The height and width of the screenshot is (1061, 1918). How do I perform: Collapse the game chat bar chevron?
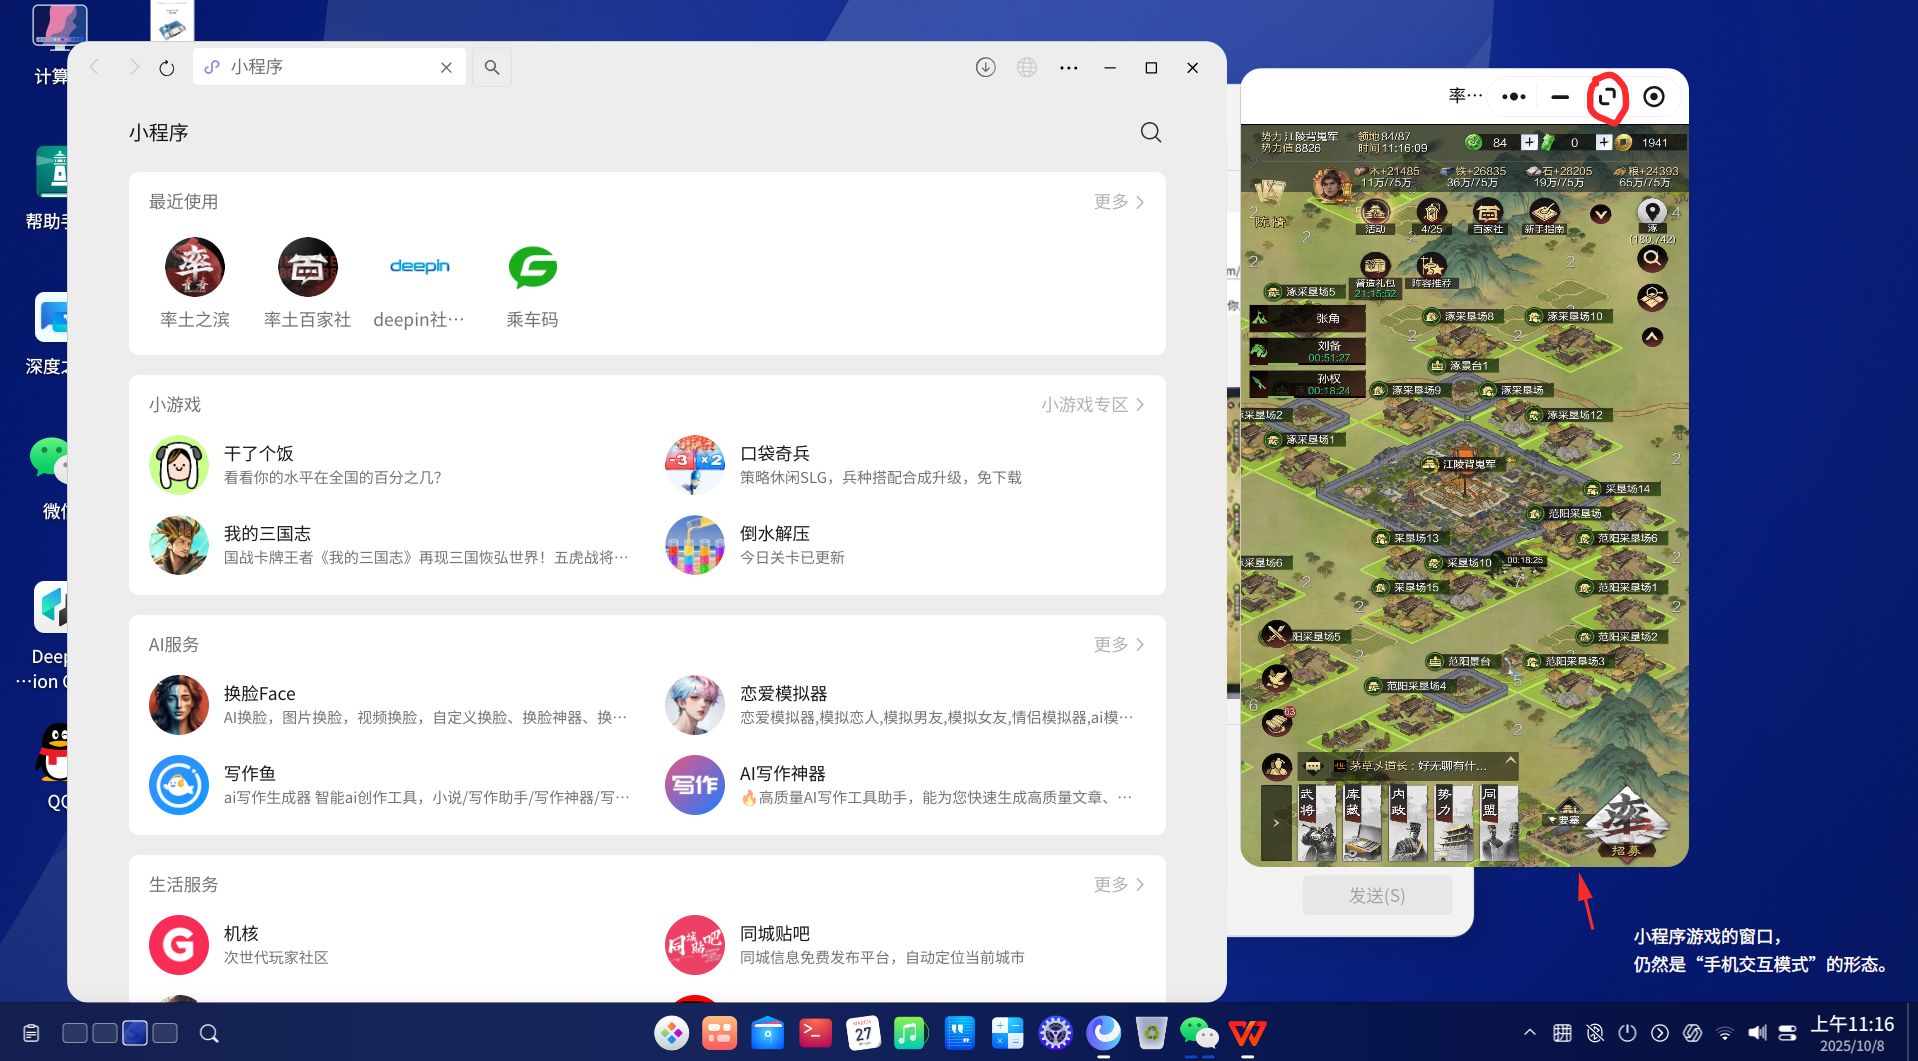[x=1510, y=761]
